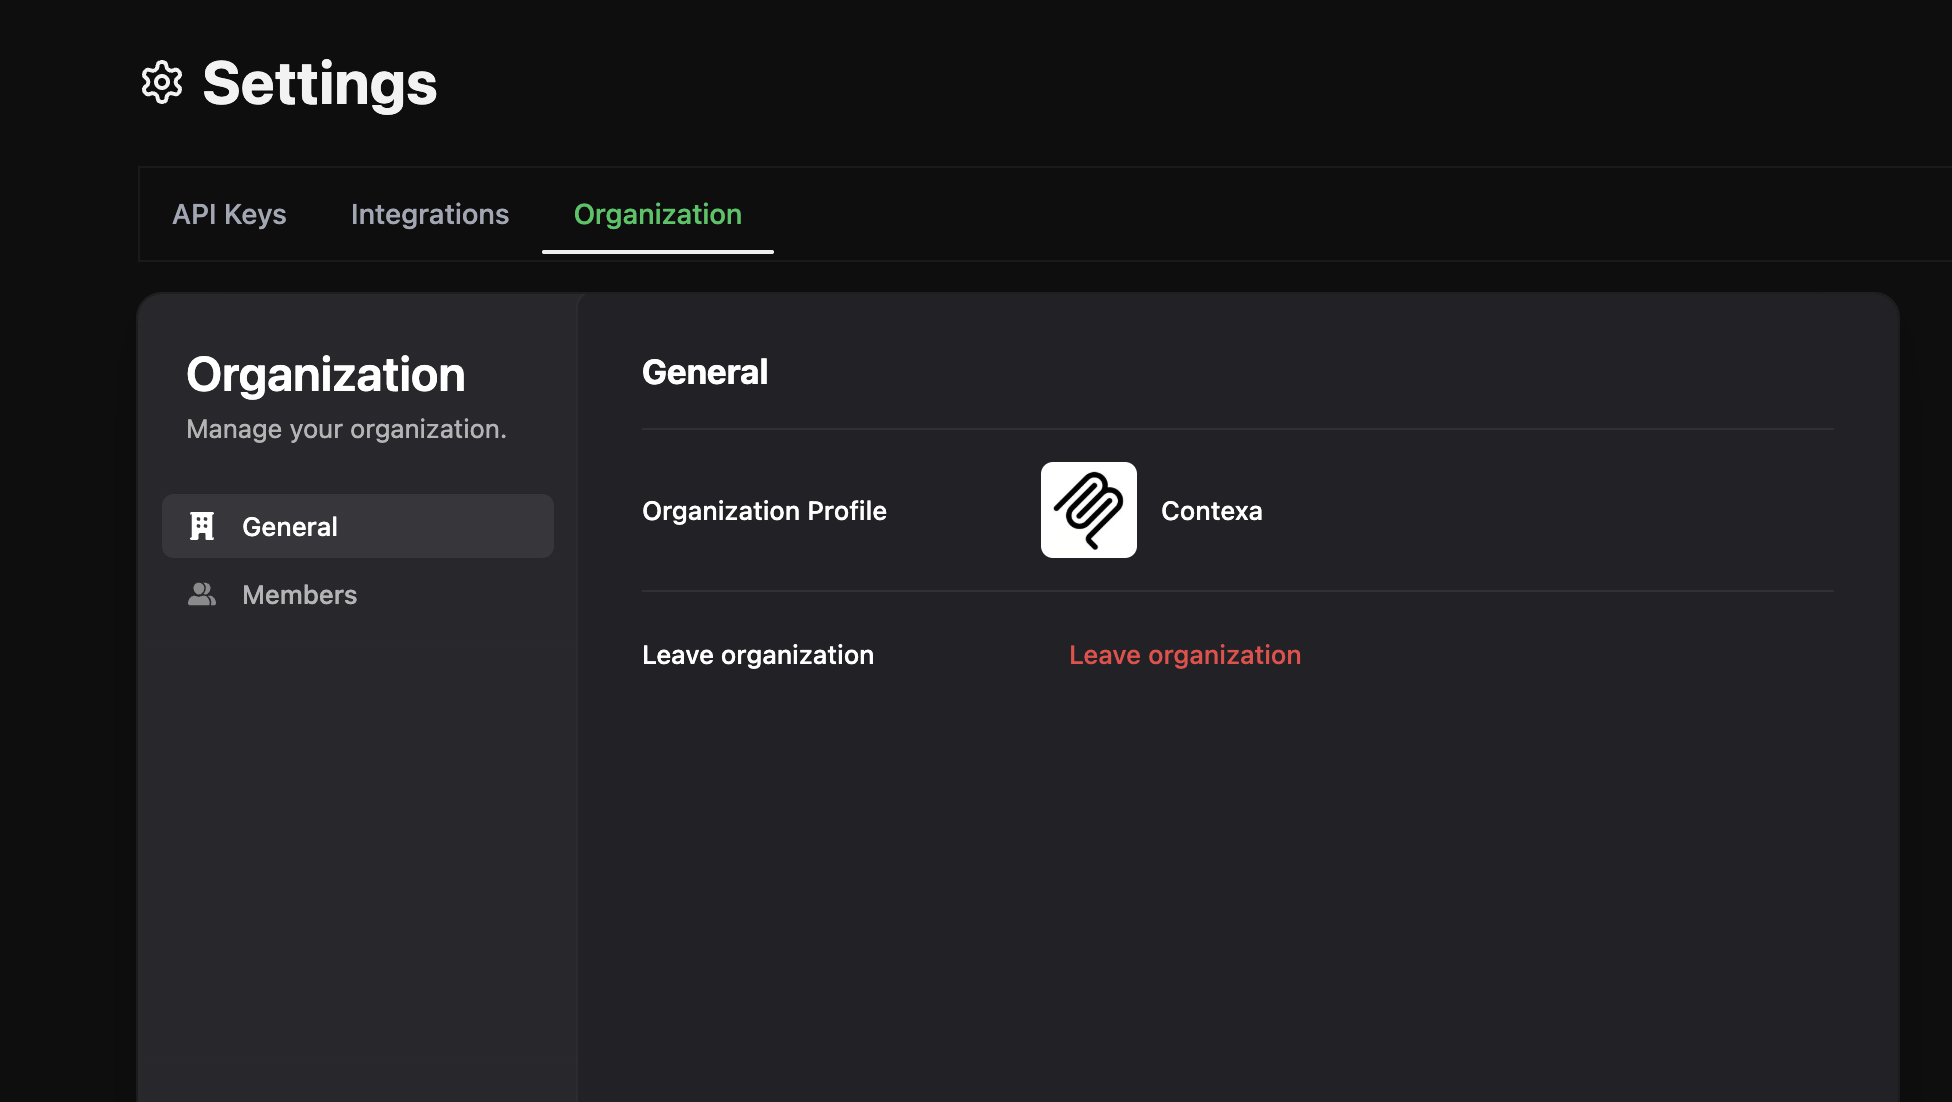Go to the Members section
The width and height of the screenshot is (1952, 1102).
[357, 595]
